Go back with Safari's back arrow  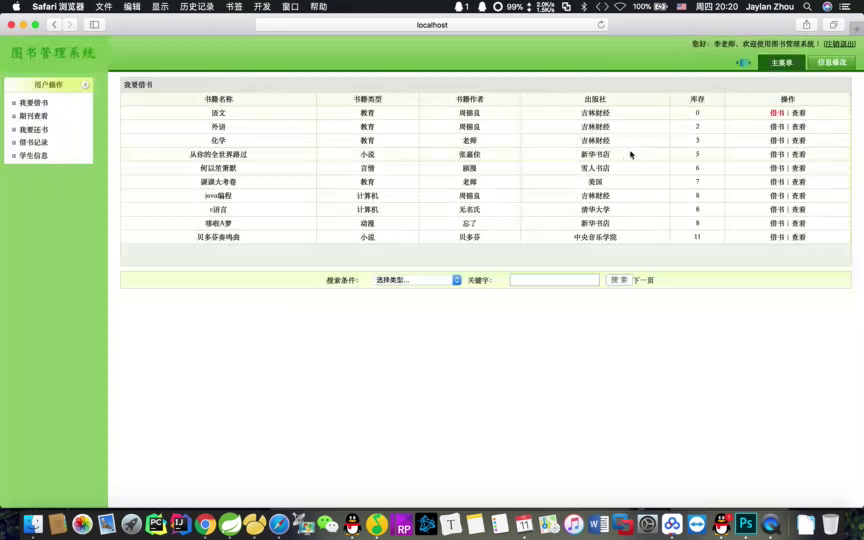54,25
